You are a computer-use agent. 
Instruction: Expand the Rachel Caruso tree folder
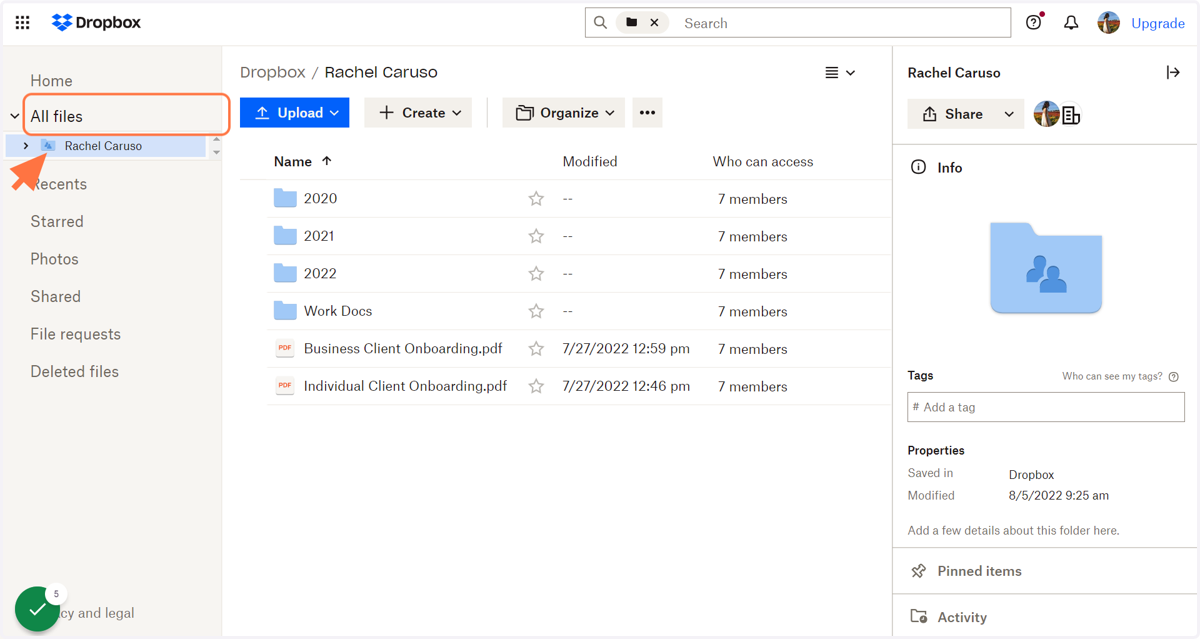[x=26, y=146]
